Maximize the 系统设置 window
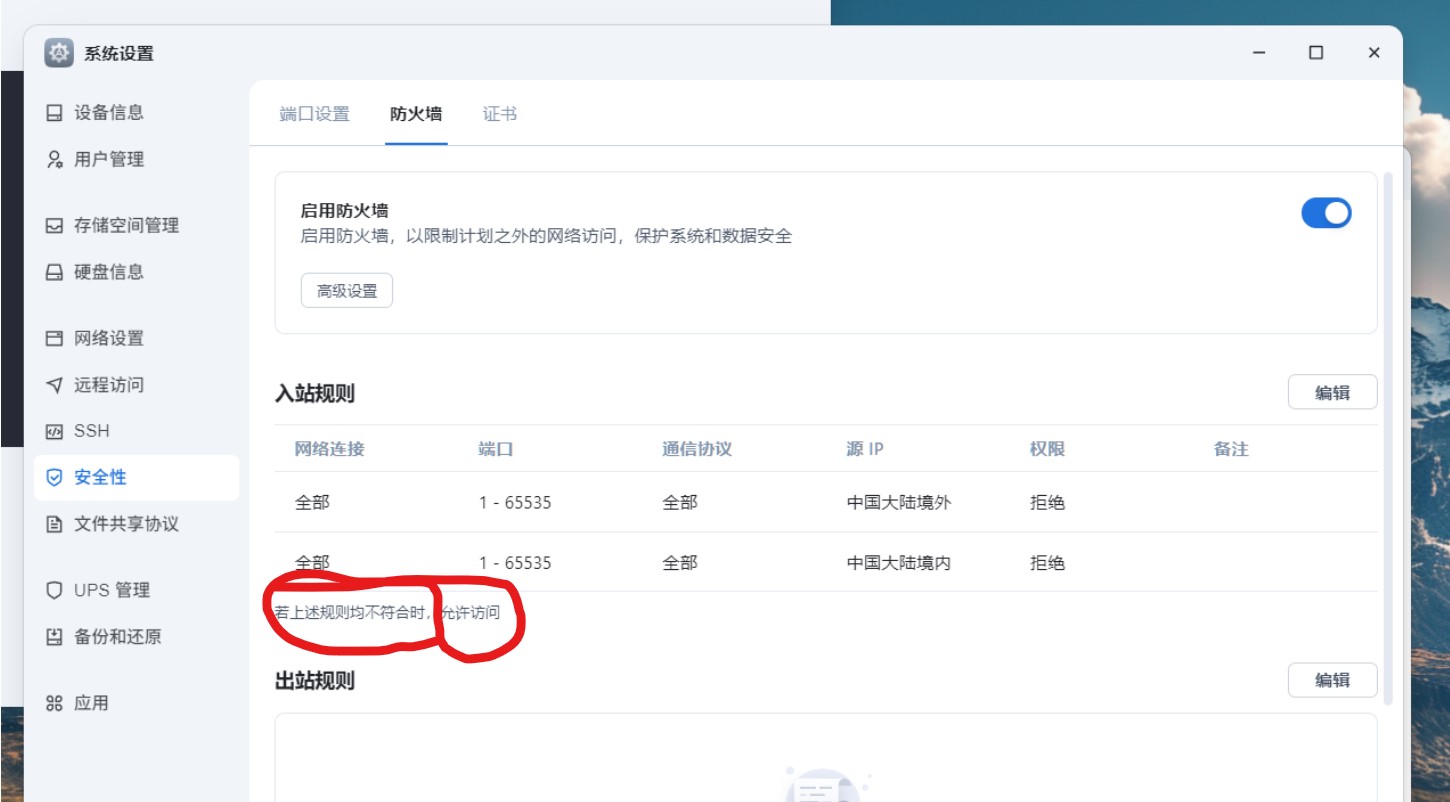The height and width of the screenshot is (802, 1450). [1316, 53]
